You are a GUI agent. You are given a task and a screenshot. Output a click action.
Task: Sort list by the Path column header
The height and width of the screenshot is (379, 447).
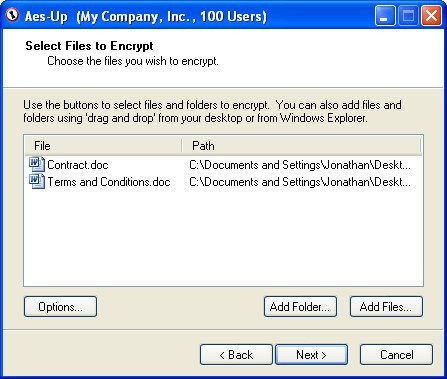(x=302, y=146)
